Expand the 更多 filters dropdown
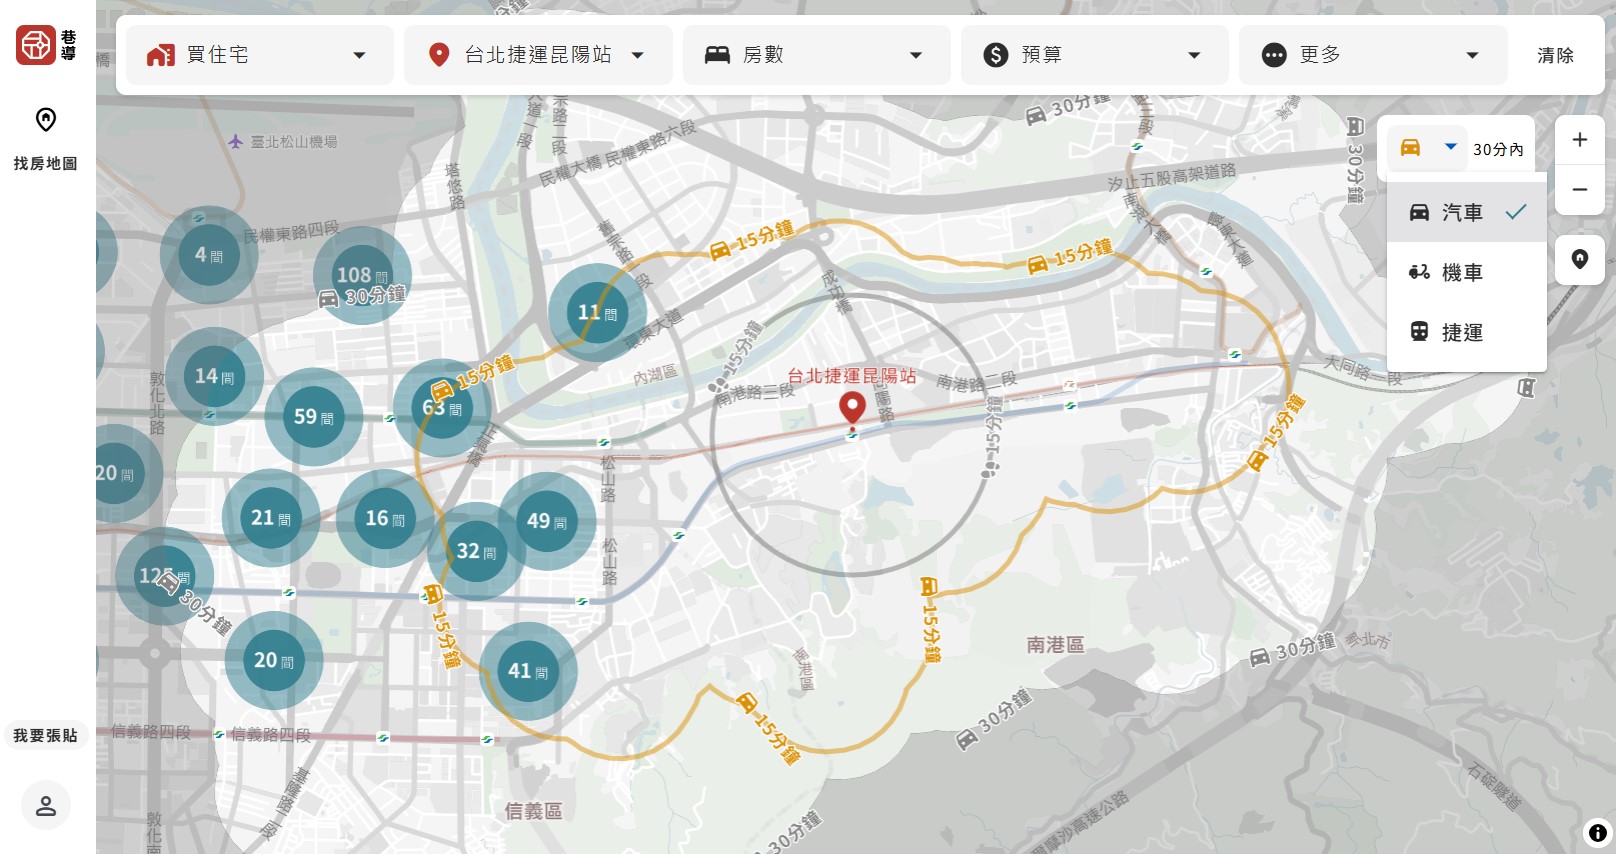This screenshot has width=1616, height=854. (1372, 55)
